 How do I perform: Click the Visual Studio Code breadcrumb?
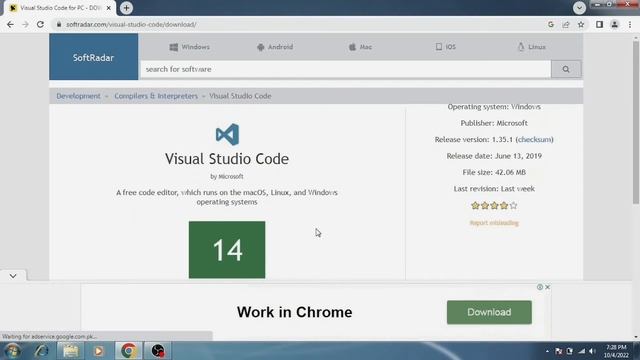point(240,96)
